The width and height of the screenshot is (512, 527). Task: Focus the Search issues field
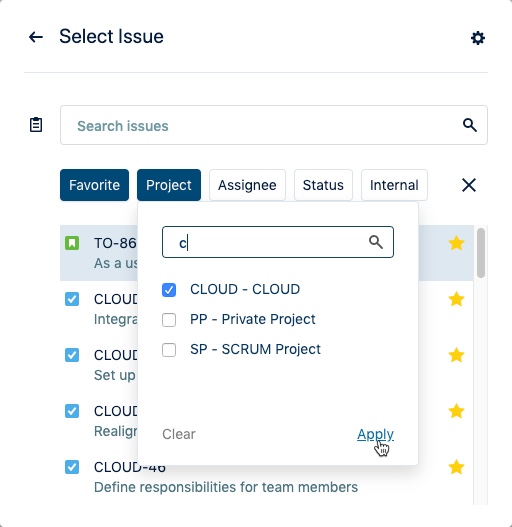coord(274,125)
